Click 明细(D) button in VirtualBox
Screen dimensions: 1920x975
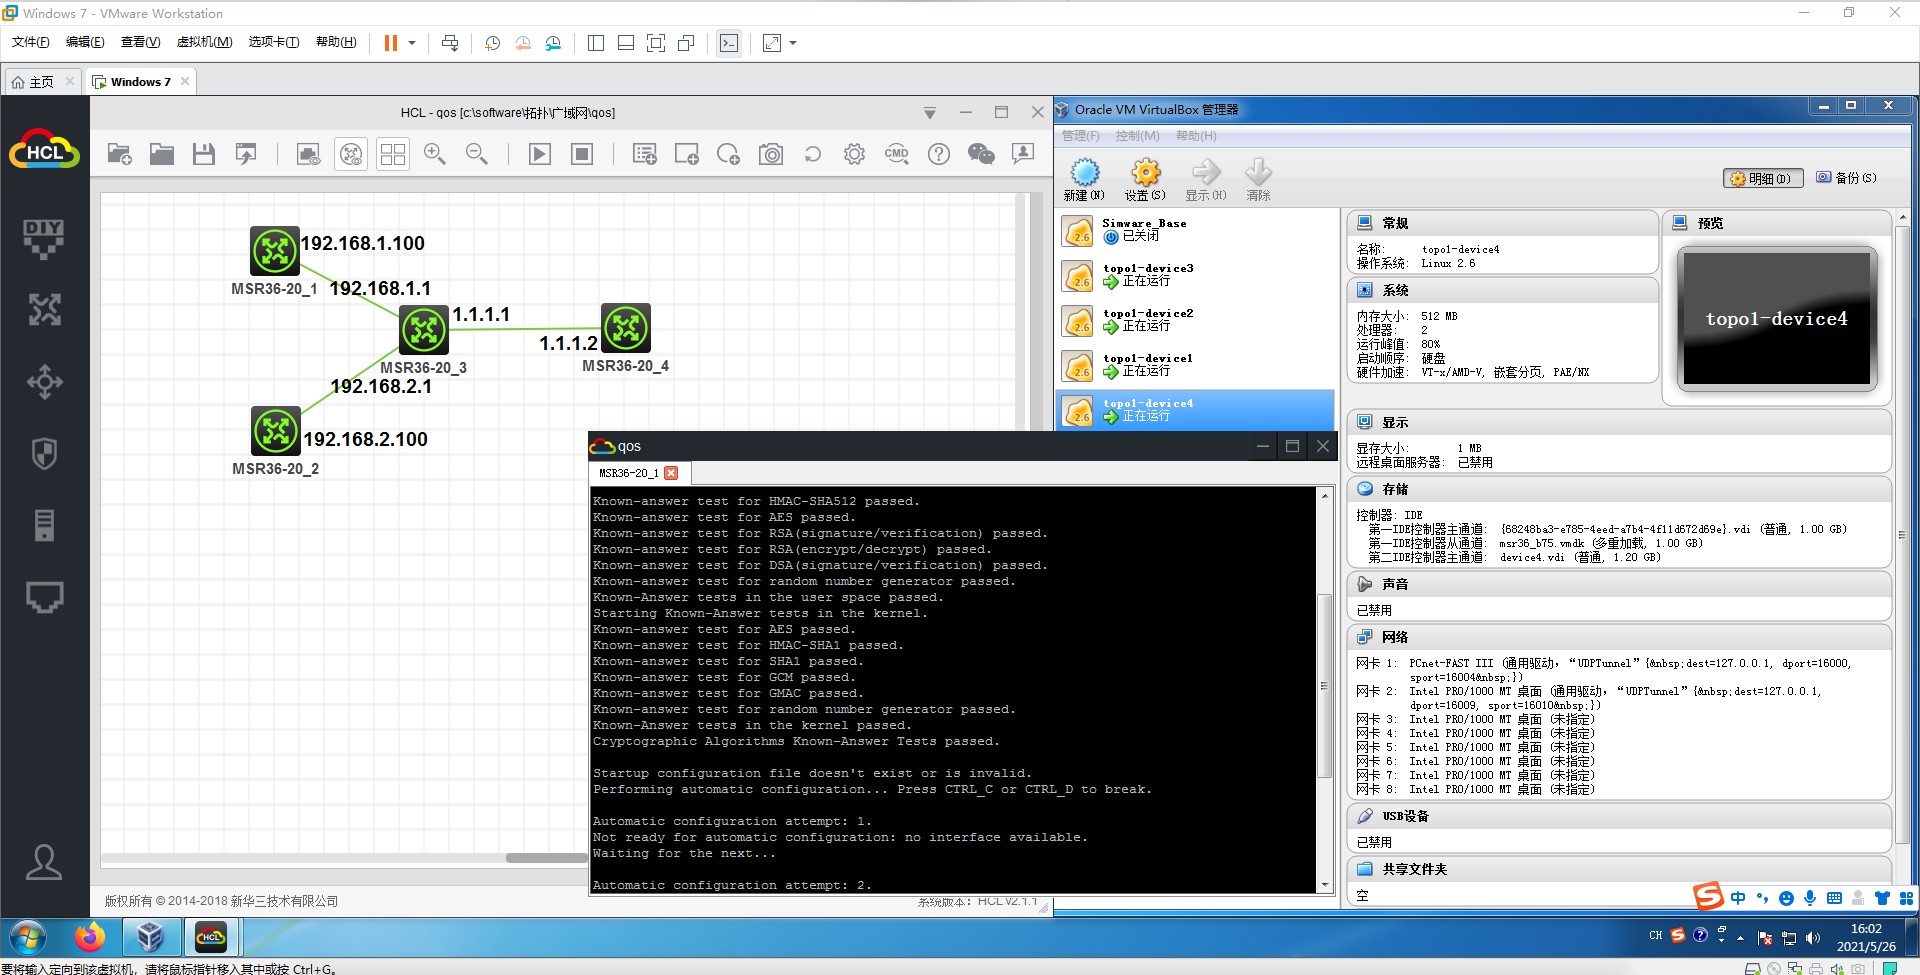point(1763,178)
